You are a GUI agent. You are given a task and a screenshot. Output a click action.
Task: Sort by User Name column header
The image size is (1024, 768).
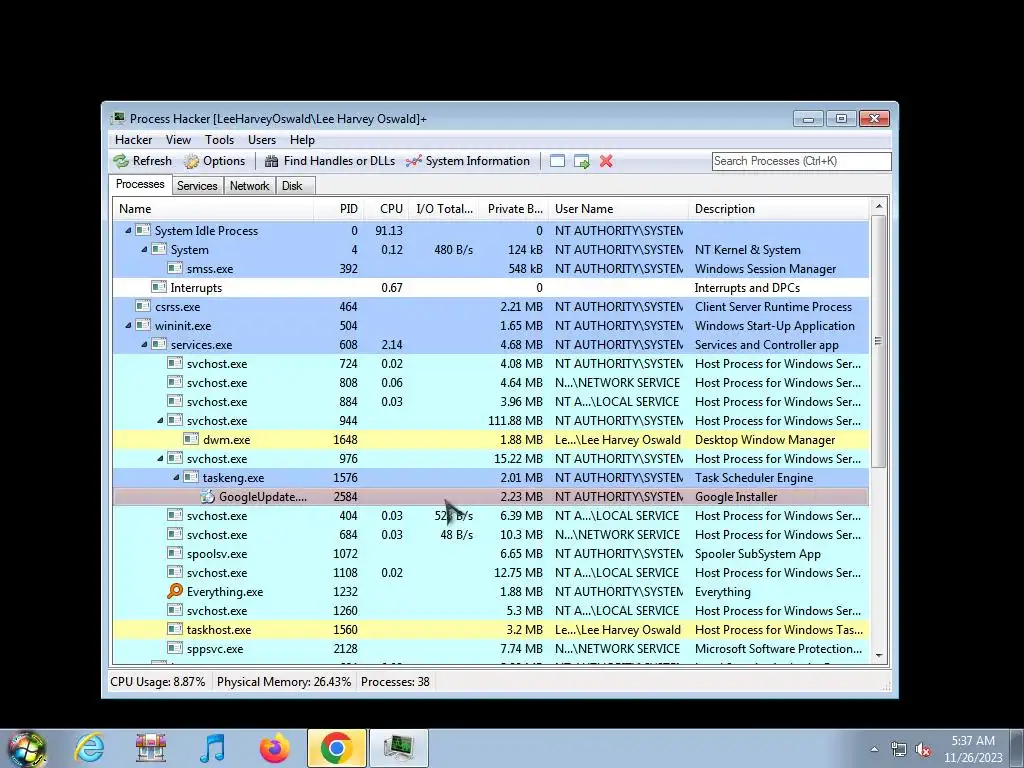618,209
